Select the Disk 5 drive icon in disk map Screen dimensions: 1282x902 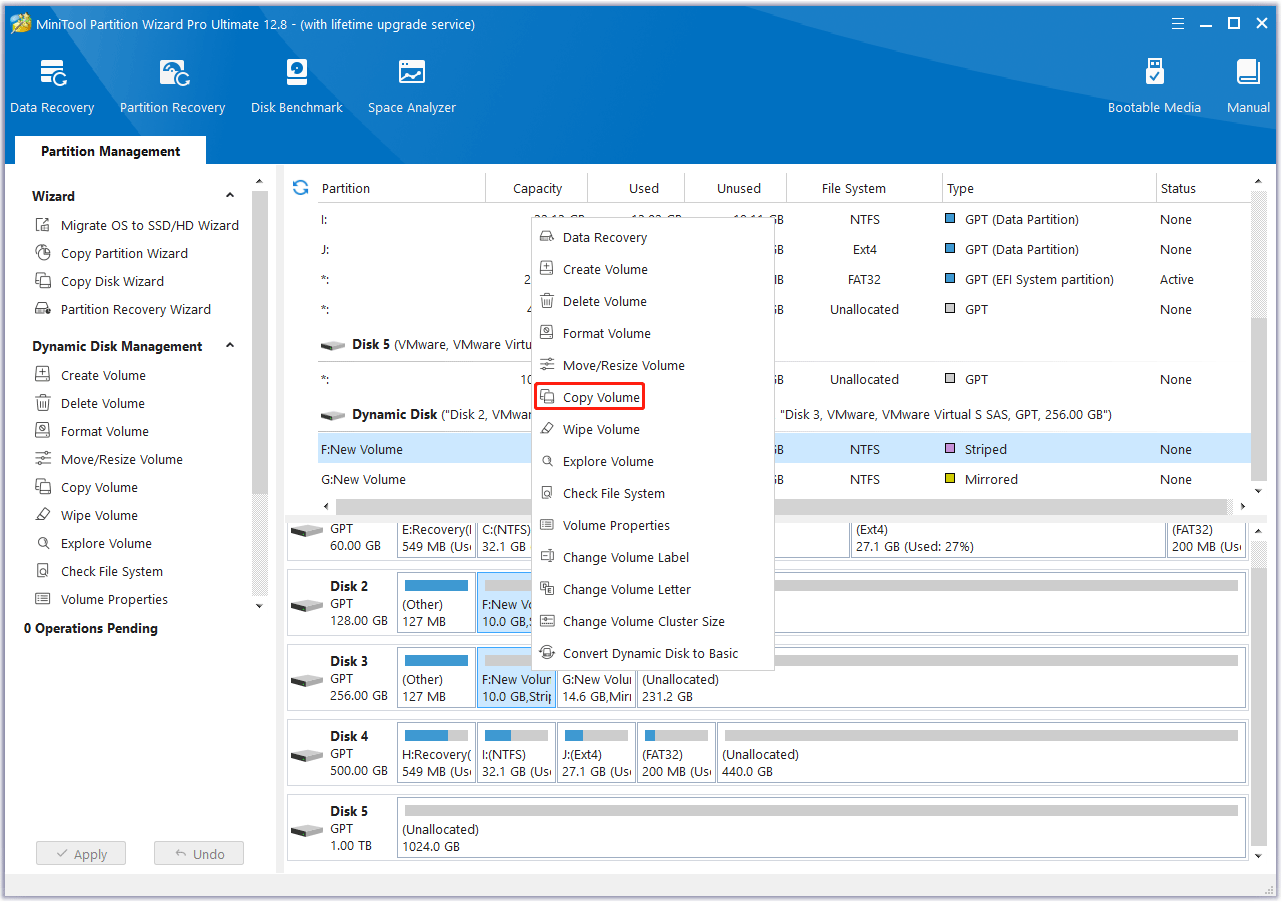click(307, 829)
